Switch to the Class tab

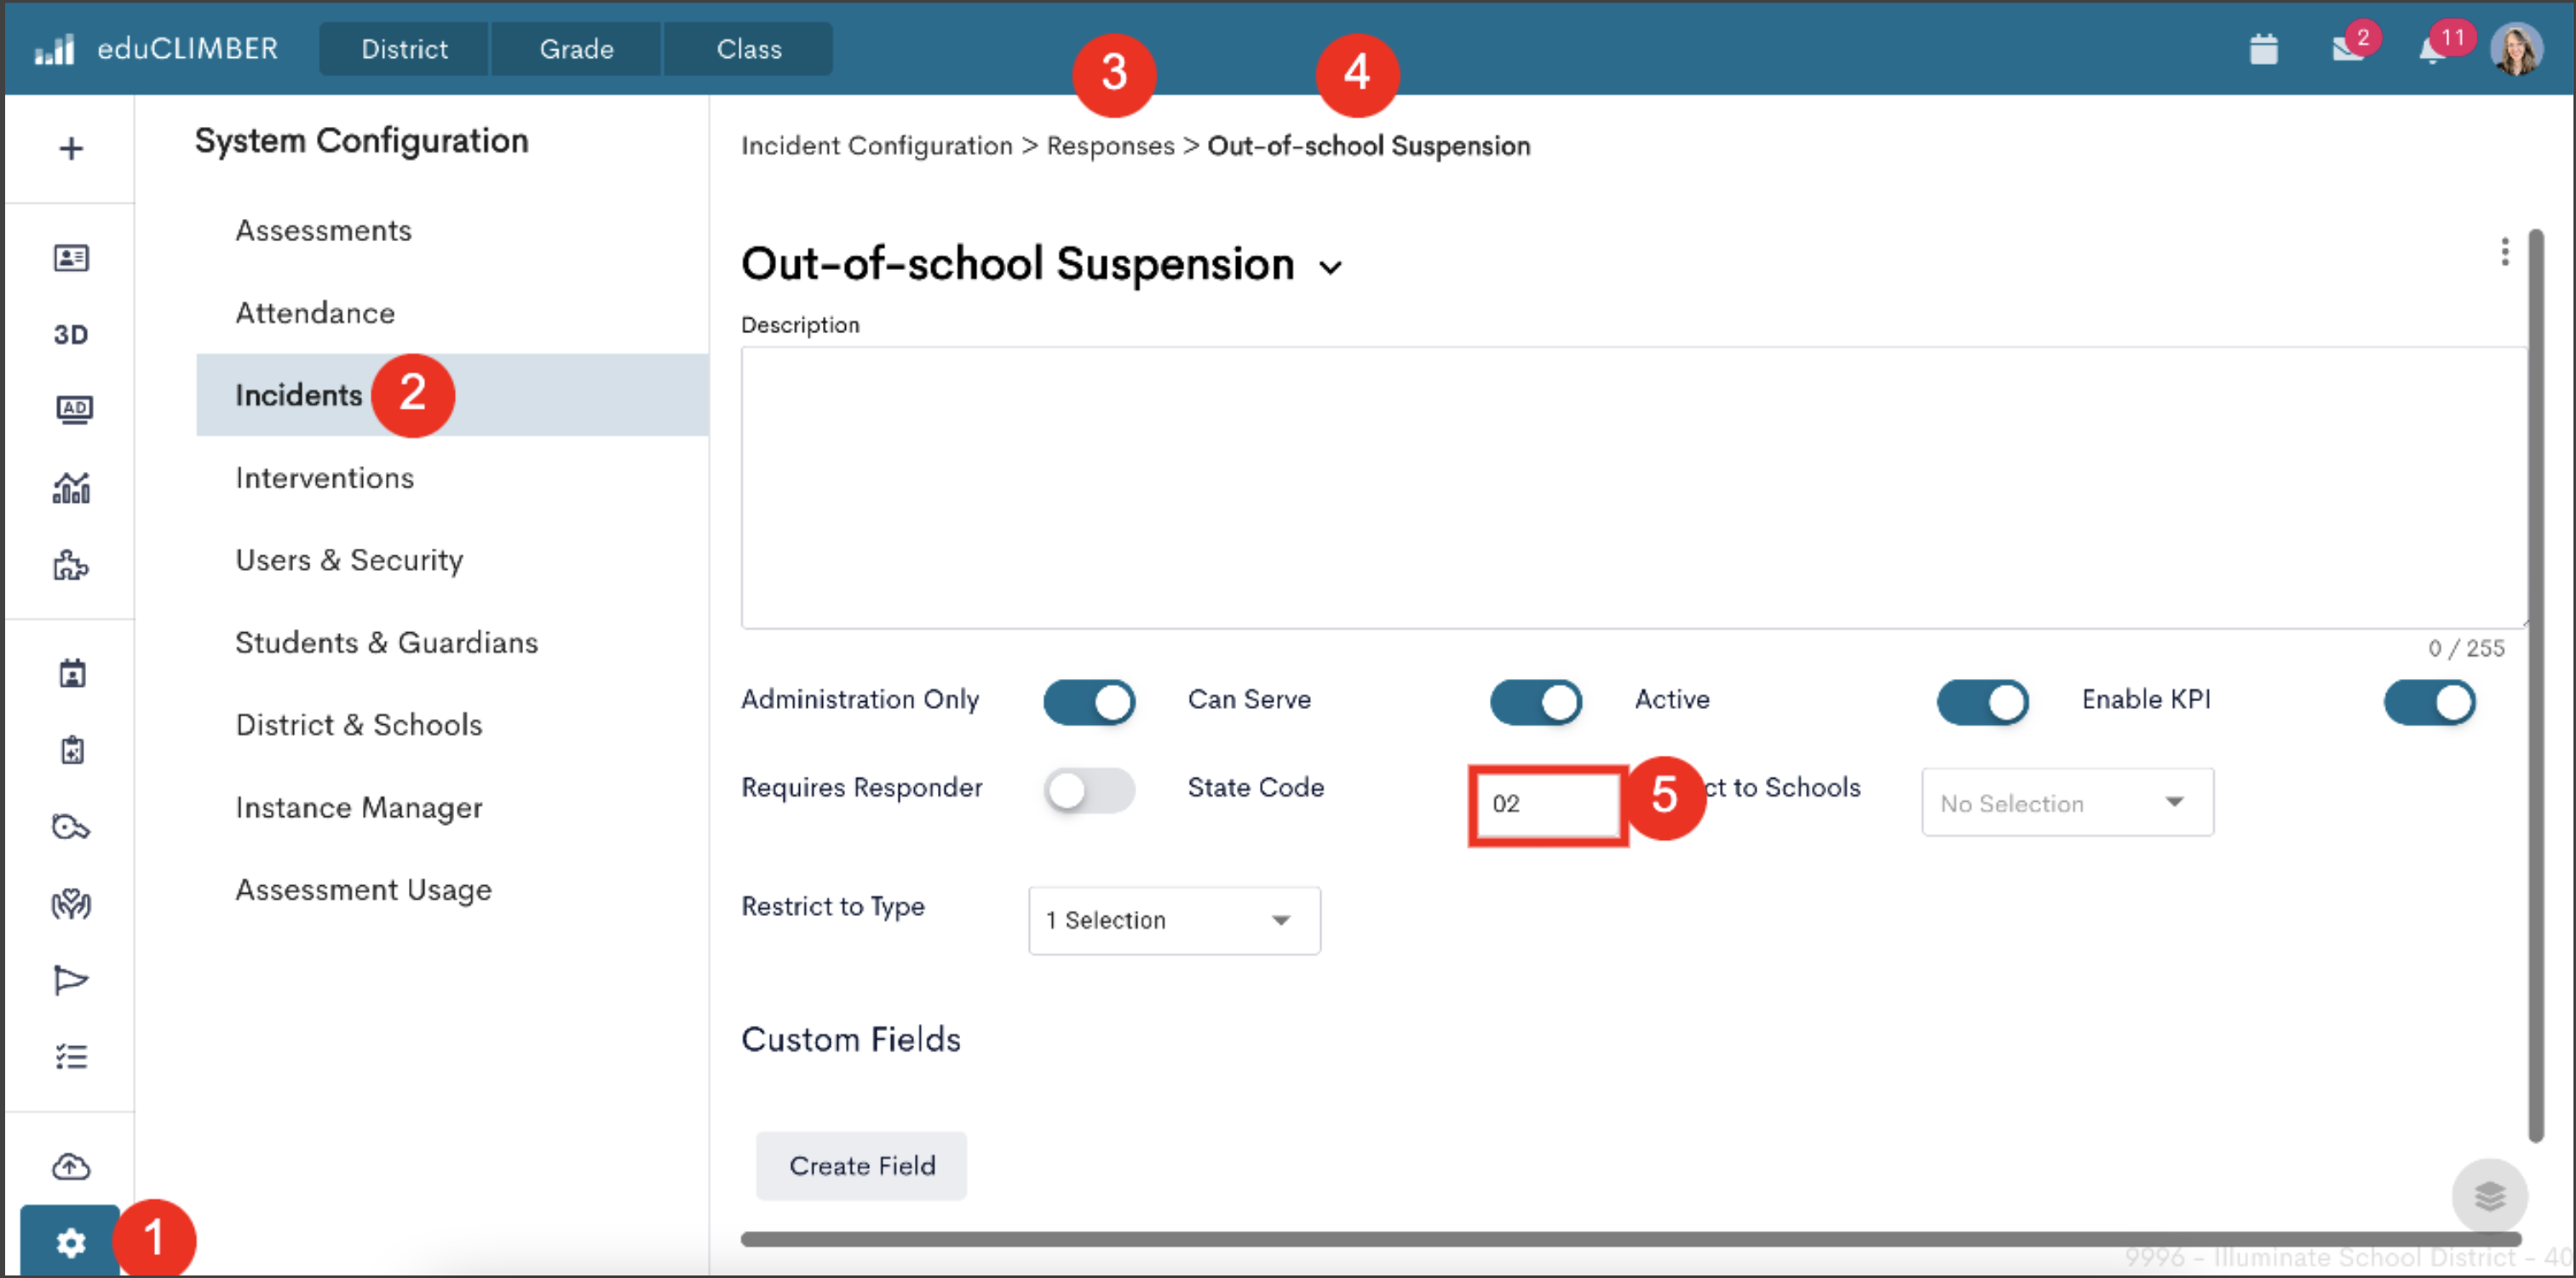[749, 49]
